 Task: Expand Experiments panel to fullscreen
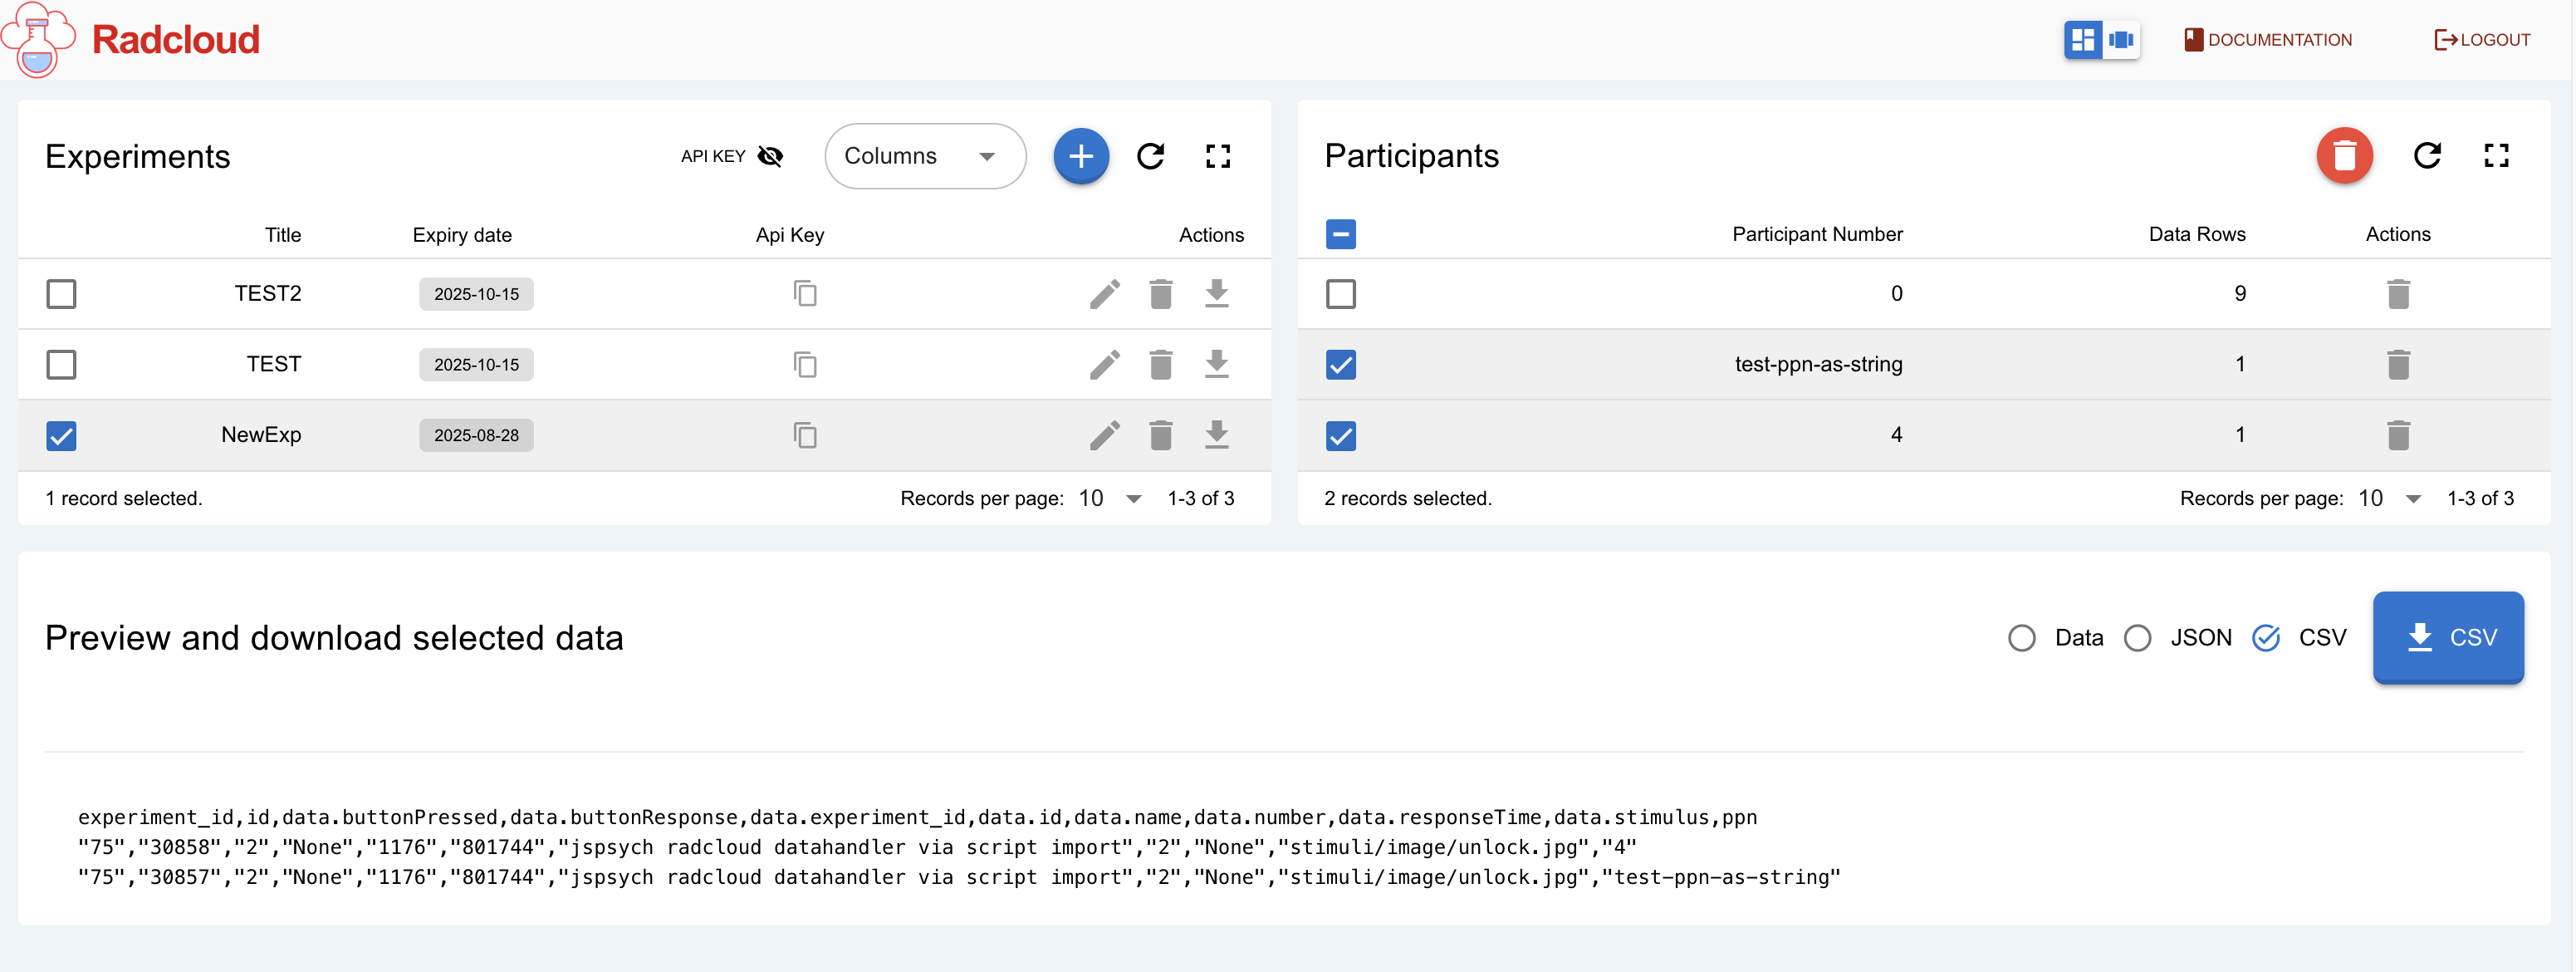pyautogui.click(x=1217, y=156)
